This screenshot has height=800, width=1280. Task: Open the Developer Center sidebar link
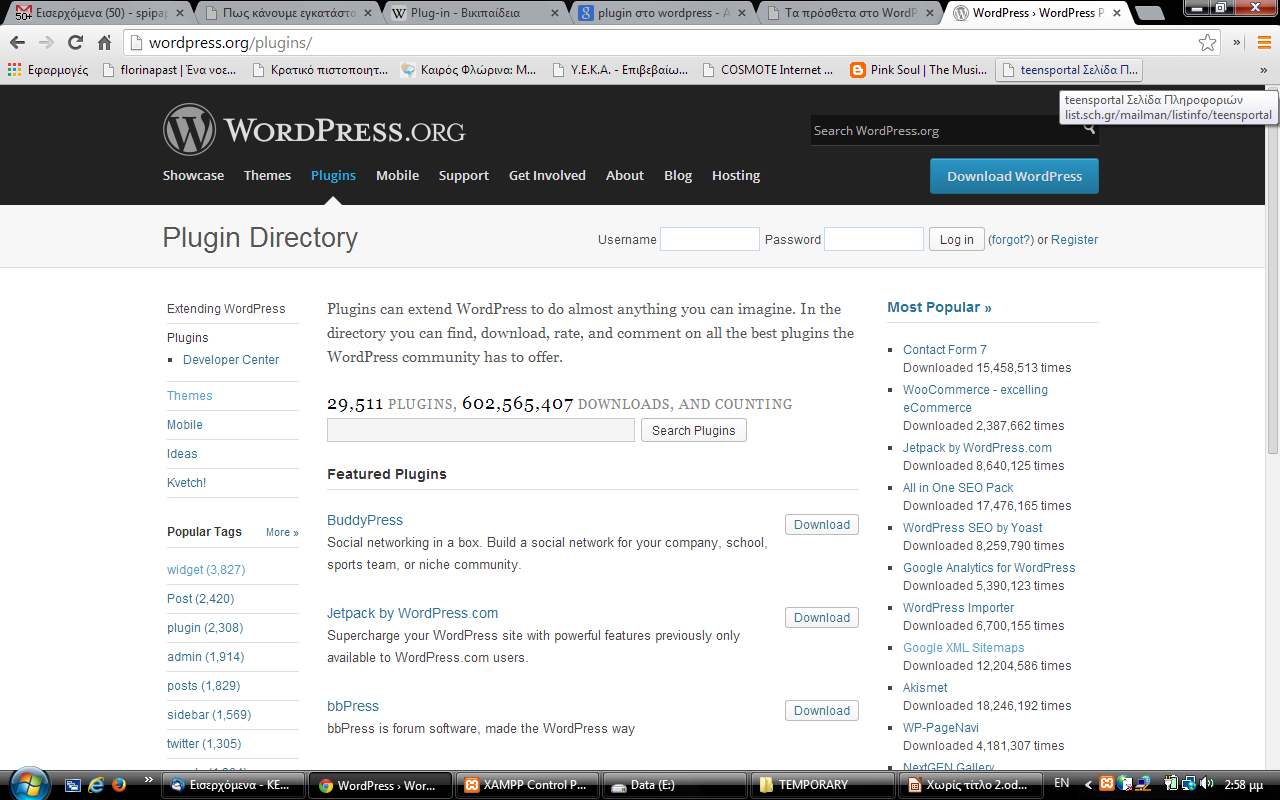point(231,360)
